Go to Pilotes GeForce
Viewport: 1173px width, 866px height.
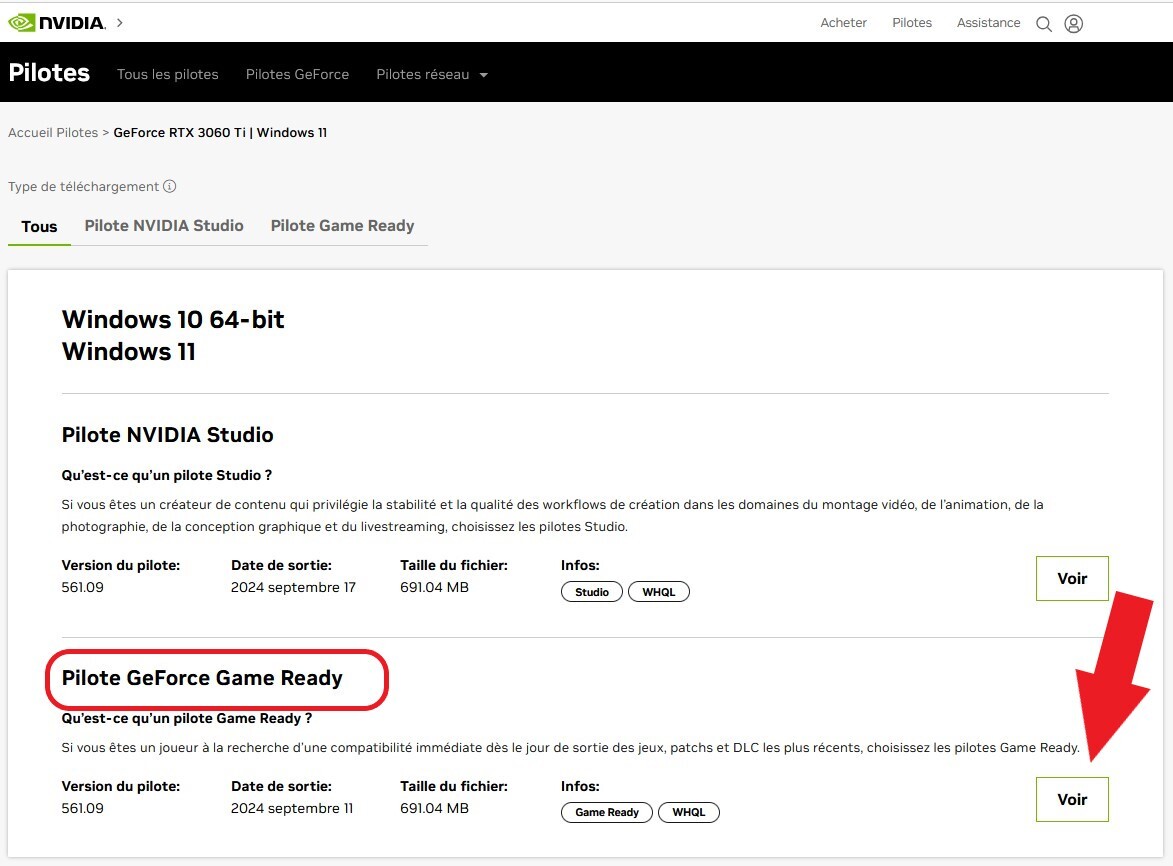297,75
